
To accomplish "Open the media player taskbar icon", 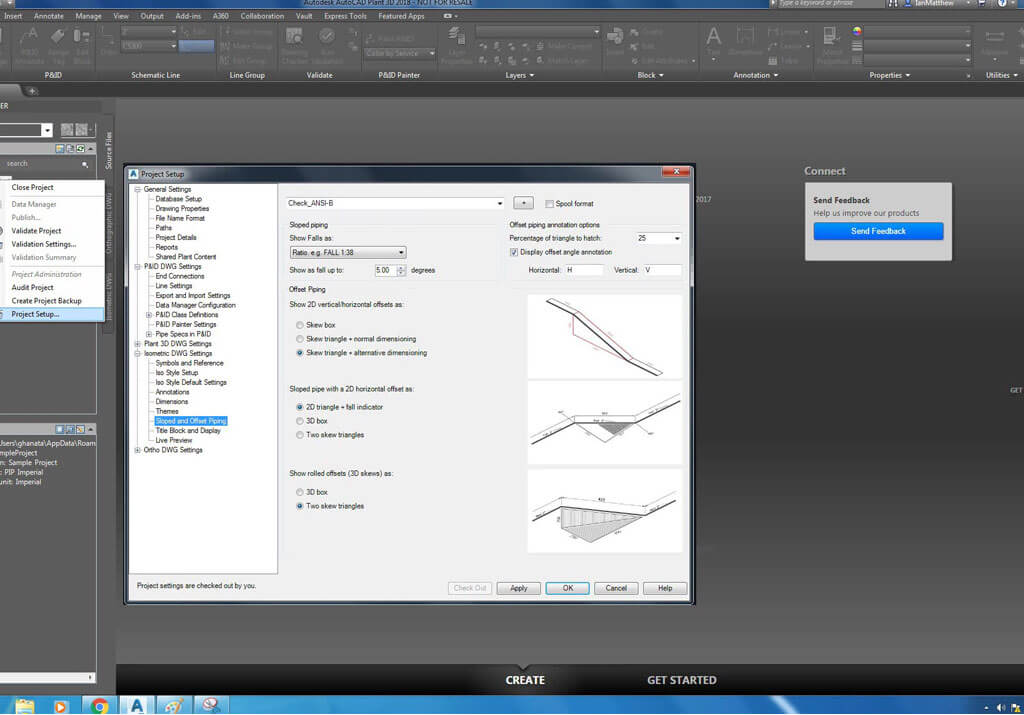I will 61,706.
